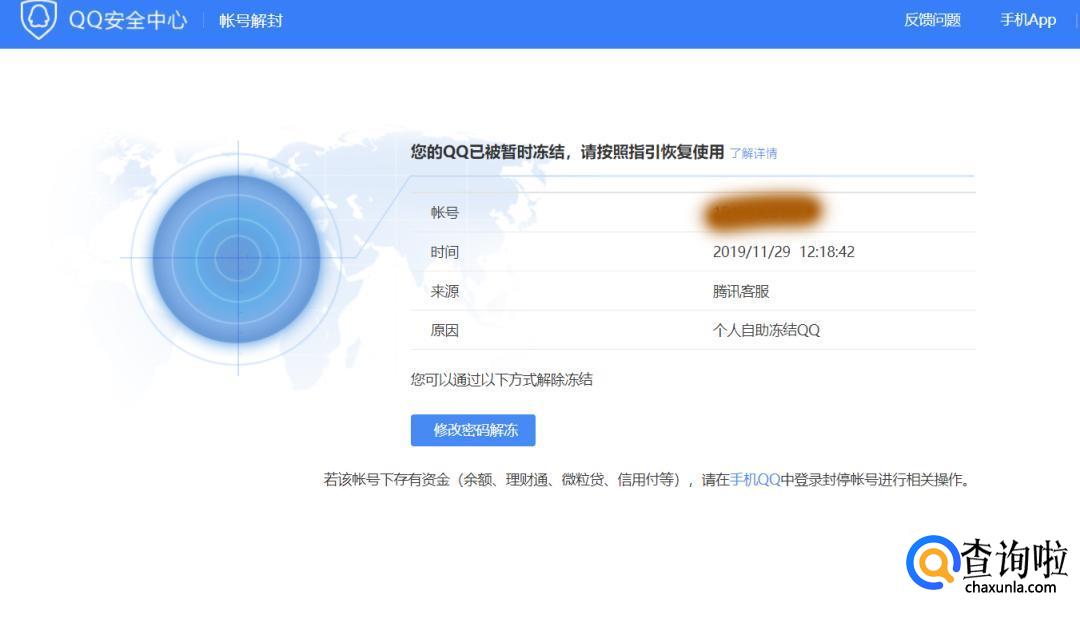Screen dimensions: 1080x618
Task: Click the blue radar circle graphic
Action: pos(237,259)
